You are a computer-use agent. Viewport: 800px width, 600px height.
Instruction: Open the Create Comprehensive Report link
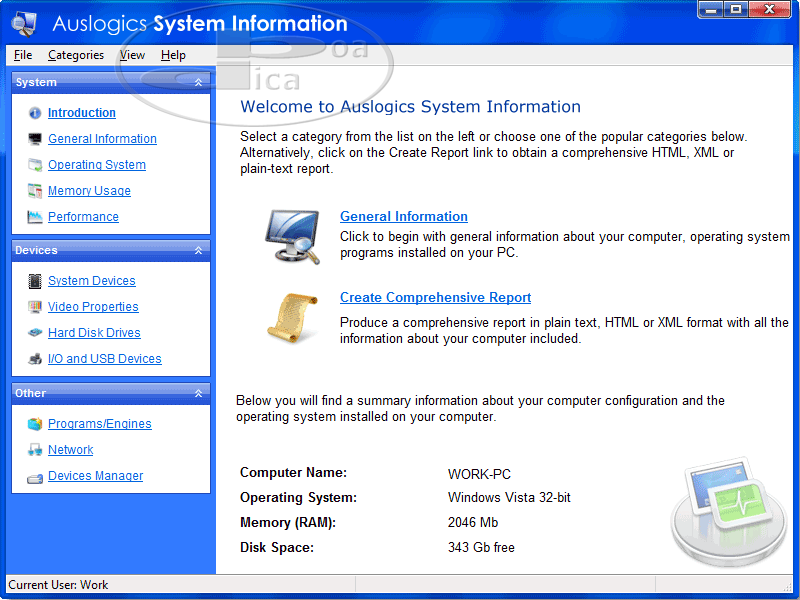(435, 297)
